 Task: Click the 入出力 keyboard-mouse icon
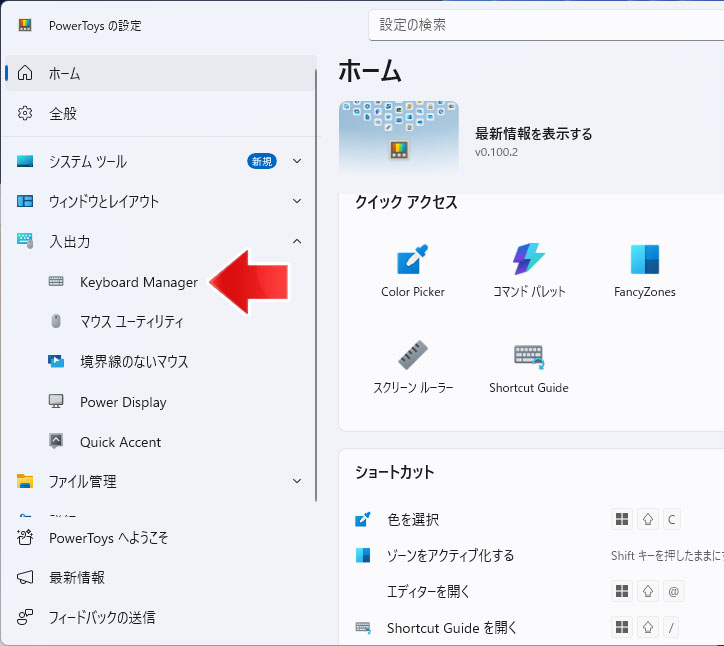click(x=25, y=241)
